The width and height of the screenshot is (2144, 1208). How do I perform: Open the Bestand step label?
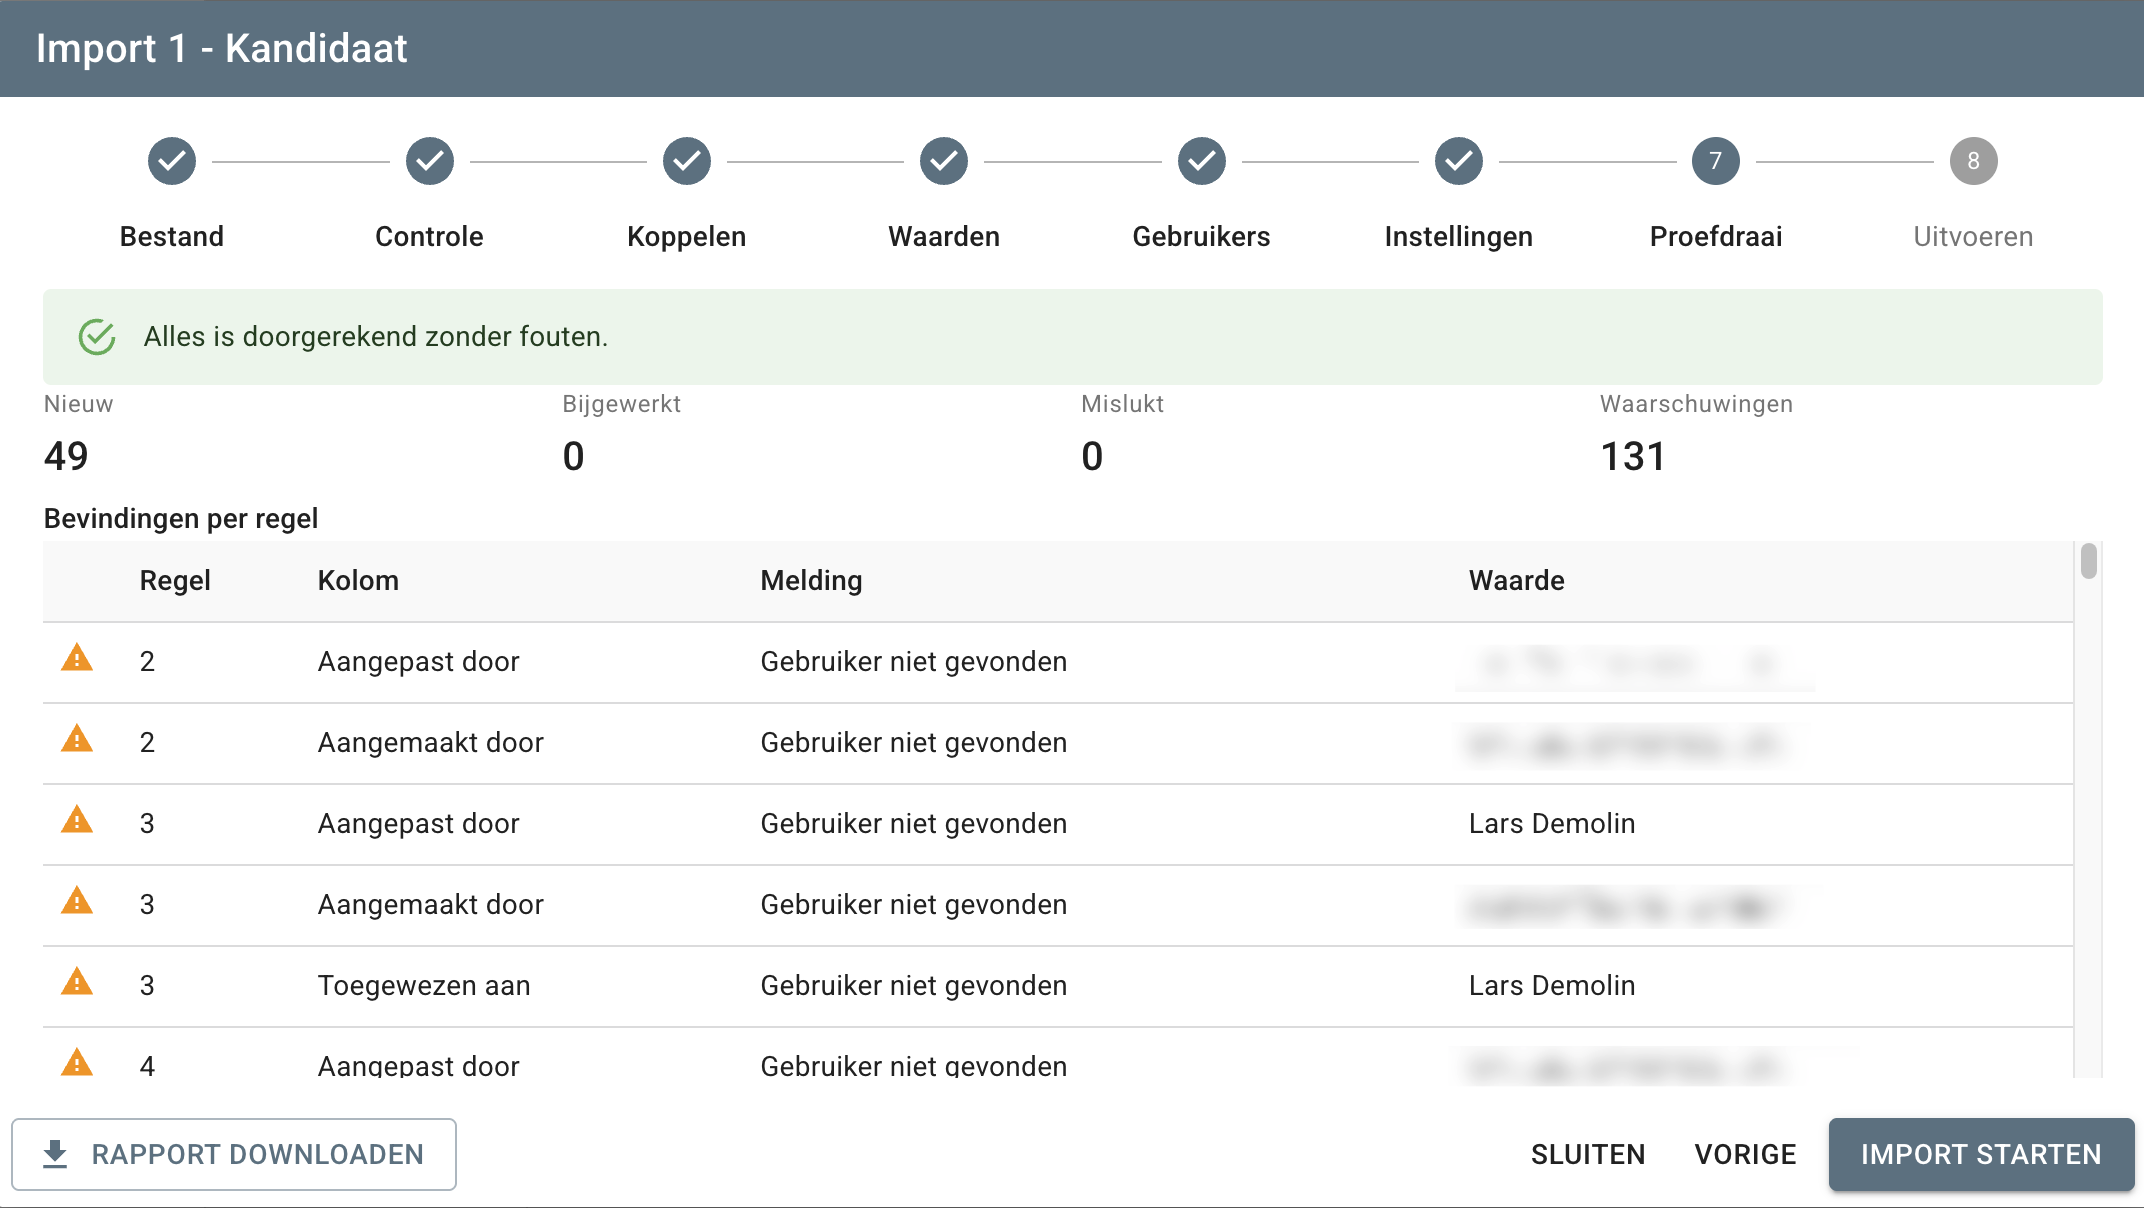pos(172,237)
